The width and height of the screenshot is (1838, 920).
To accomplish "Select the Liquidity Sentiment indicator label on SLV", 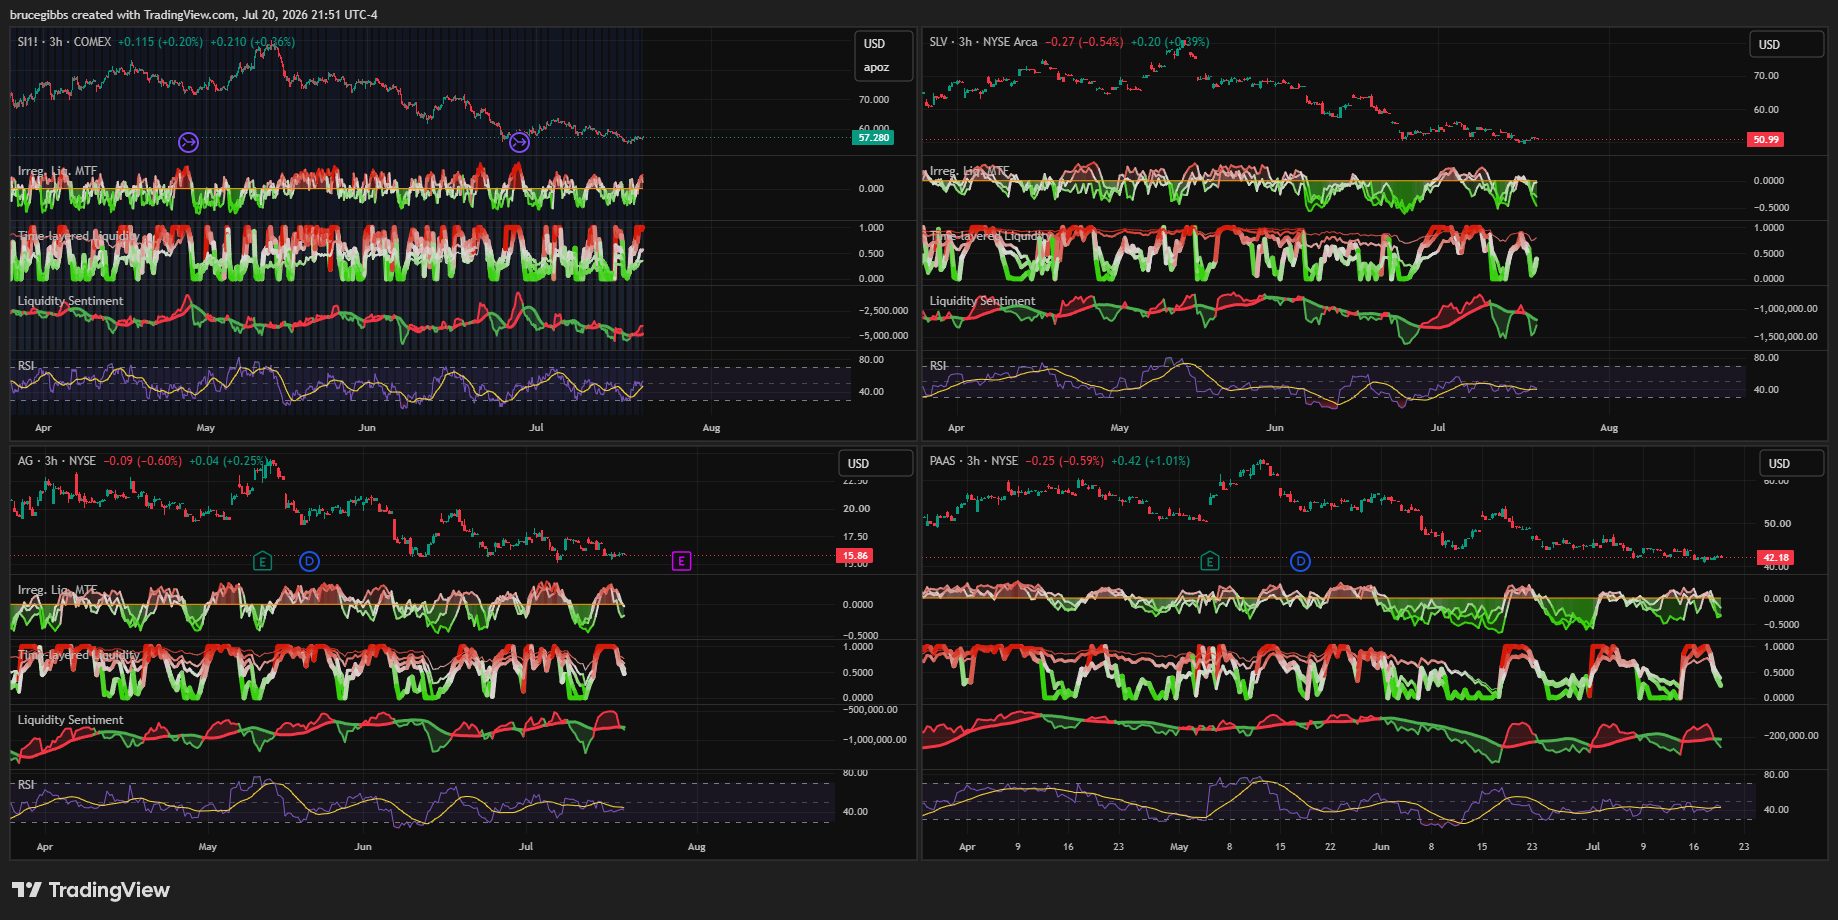I will (x=982, y=301).
